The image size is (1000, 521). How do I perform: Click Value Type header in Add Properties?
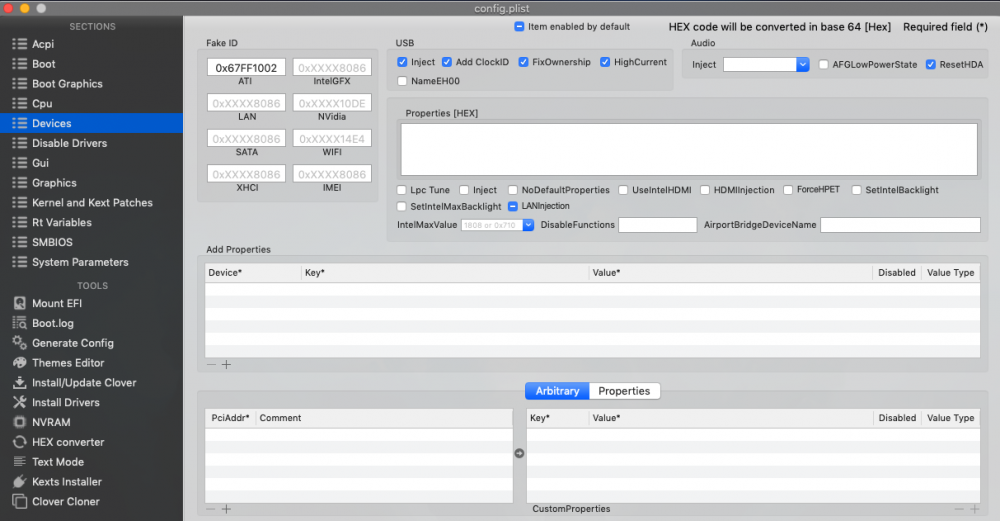point(950,272)
